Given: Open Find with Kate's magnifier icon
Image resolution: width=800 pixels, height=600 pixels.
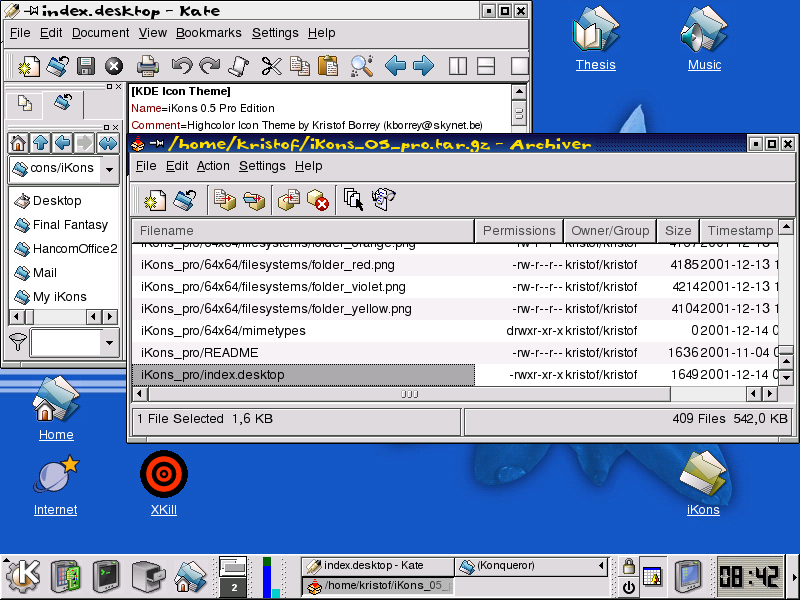Looking at the screenshot, I should [x=361, y=66].
